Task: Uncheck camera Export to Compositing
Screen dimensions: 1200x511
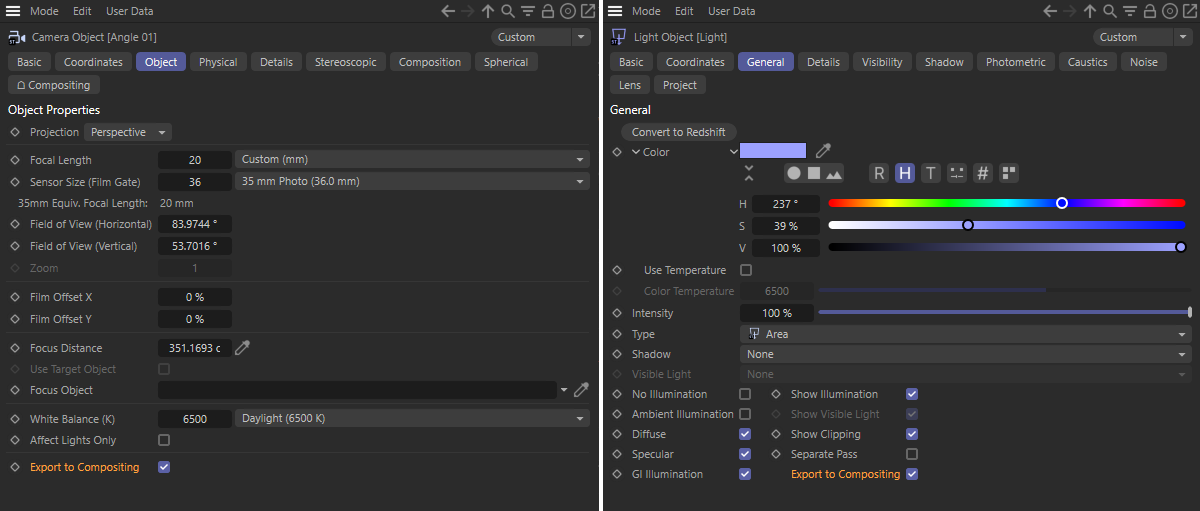Action: coord(164,467)
